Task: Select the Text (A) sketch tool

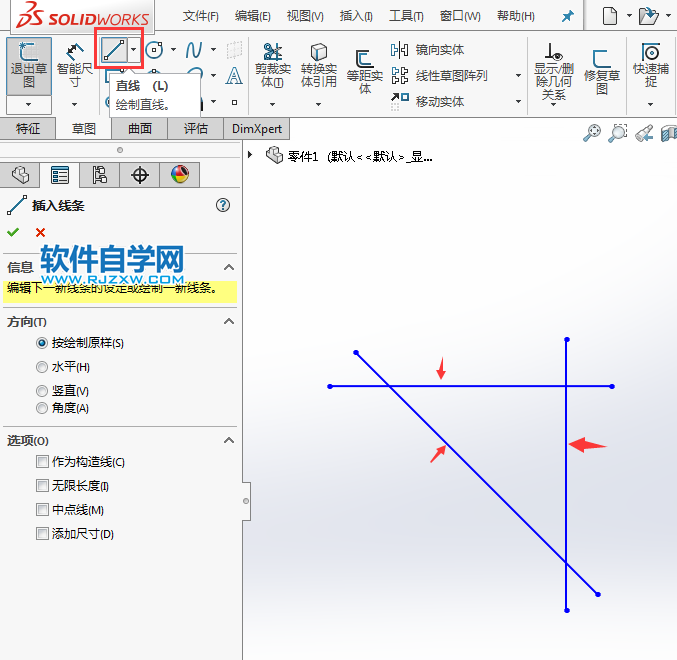Action: pos(234,76)
